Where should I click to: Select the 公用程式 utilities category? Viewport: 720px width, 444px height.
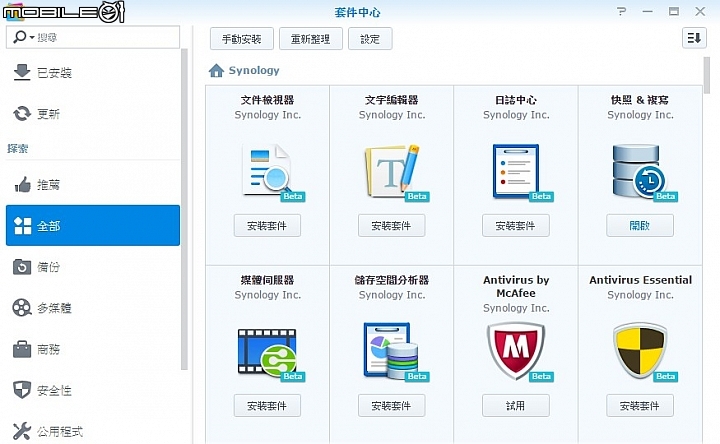pos(93,431)
